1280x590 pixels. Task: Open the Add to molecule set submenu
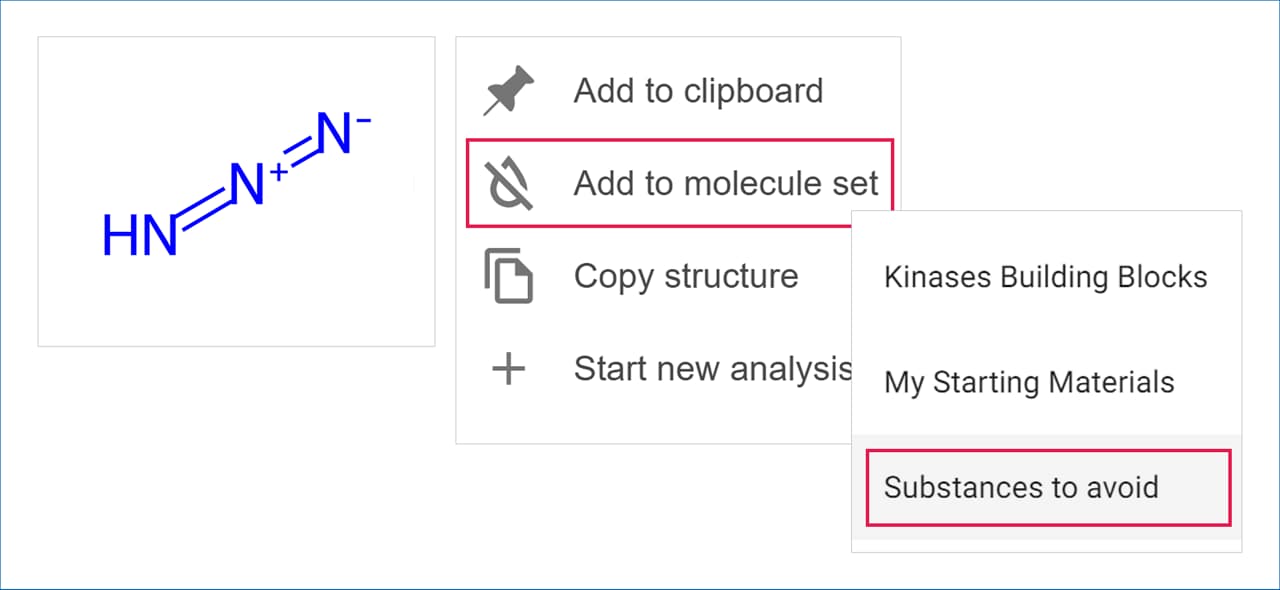click(725, 183)
